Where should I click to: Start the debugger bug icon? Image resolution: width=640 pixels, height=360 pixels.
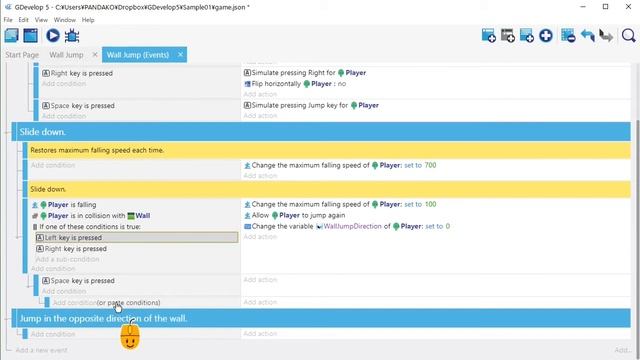[x=72, y=36]
